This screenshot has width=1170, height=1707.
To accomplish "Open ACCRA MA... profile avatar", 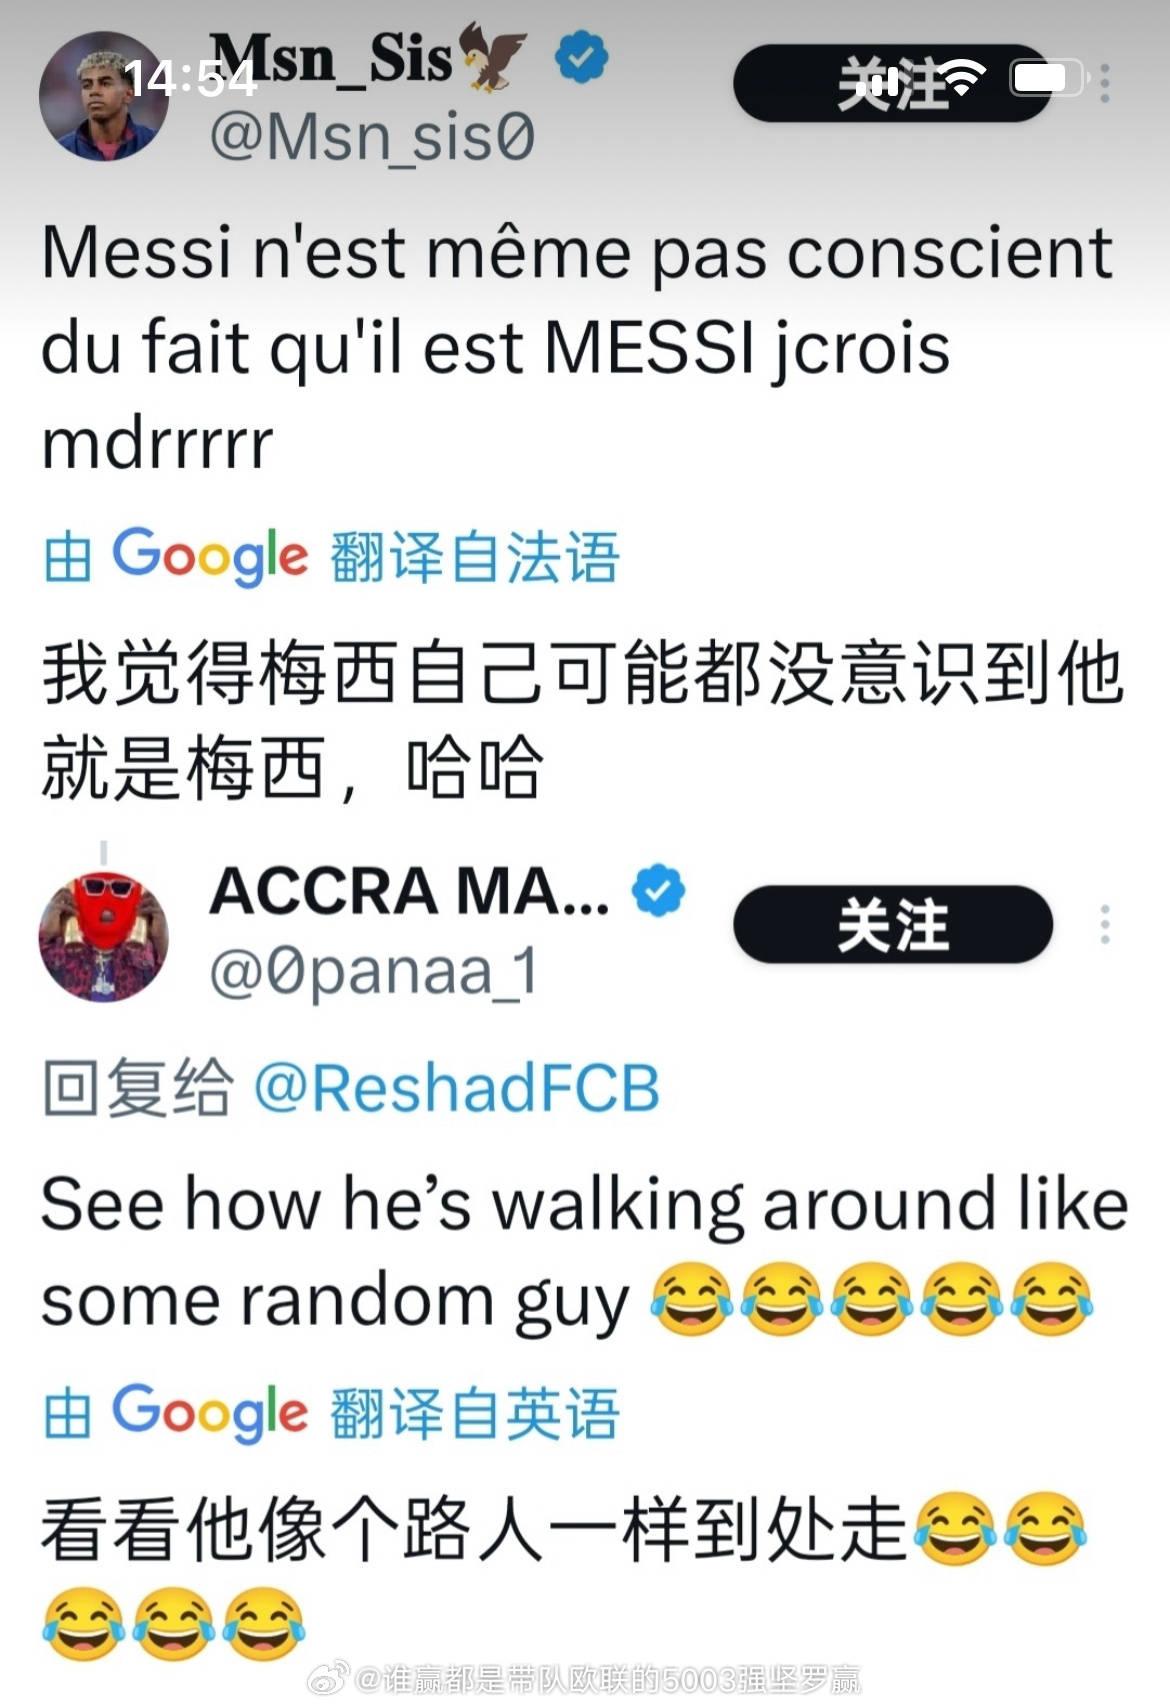I will point(103,936).
